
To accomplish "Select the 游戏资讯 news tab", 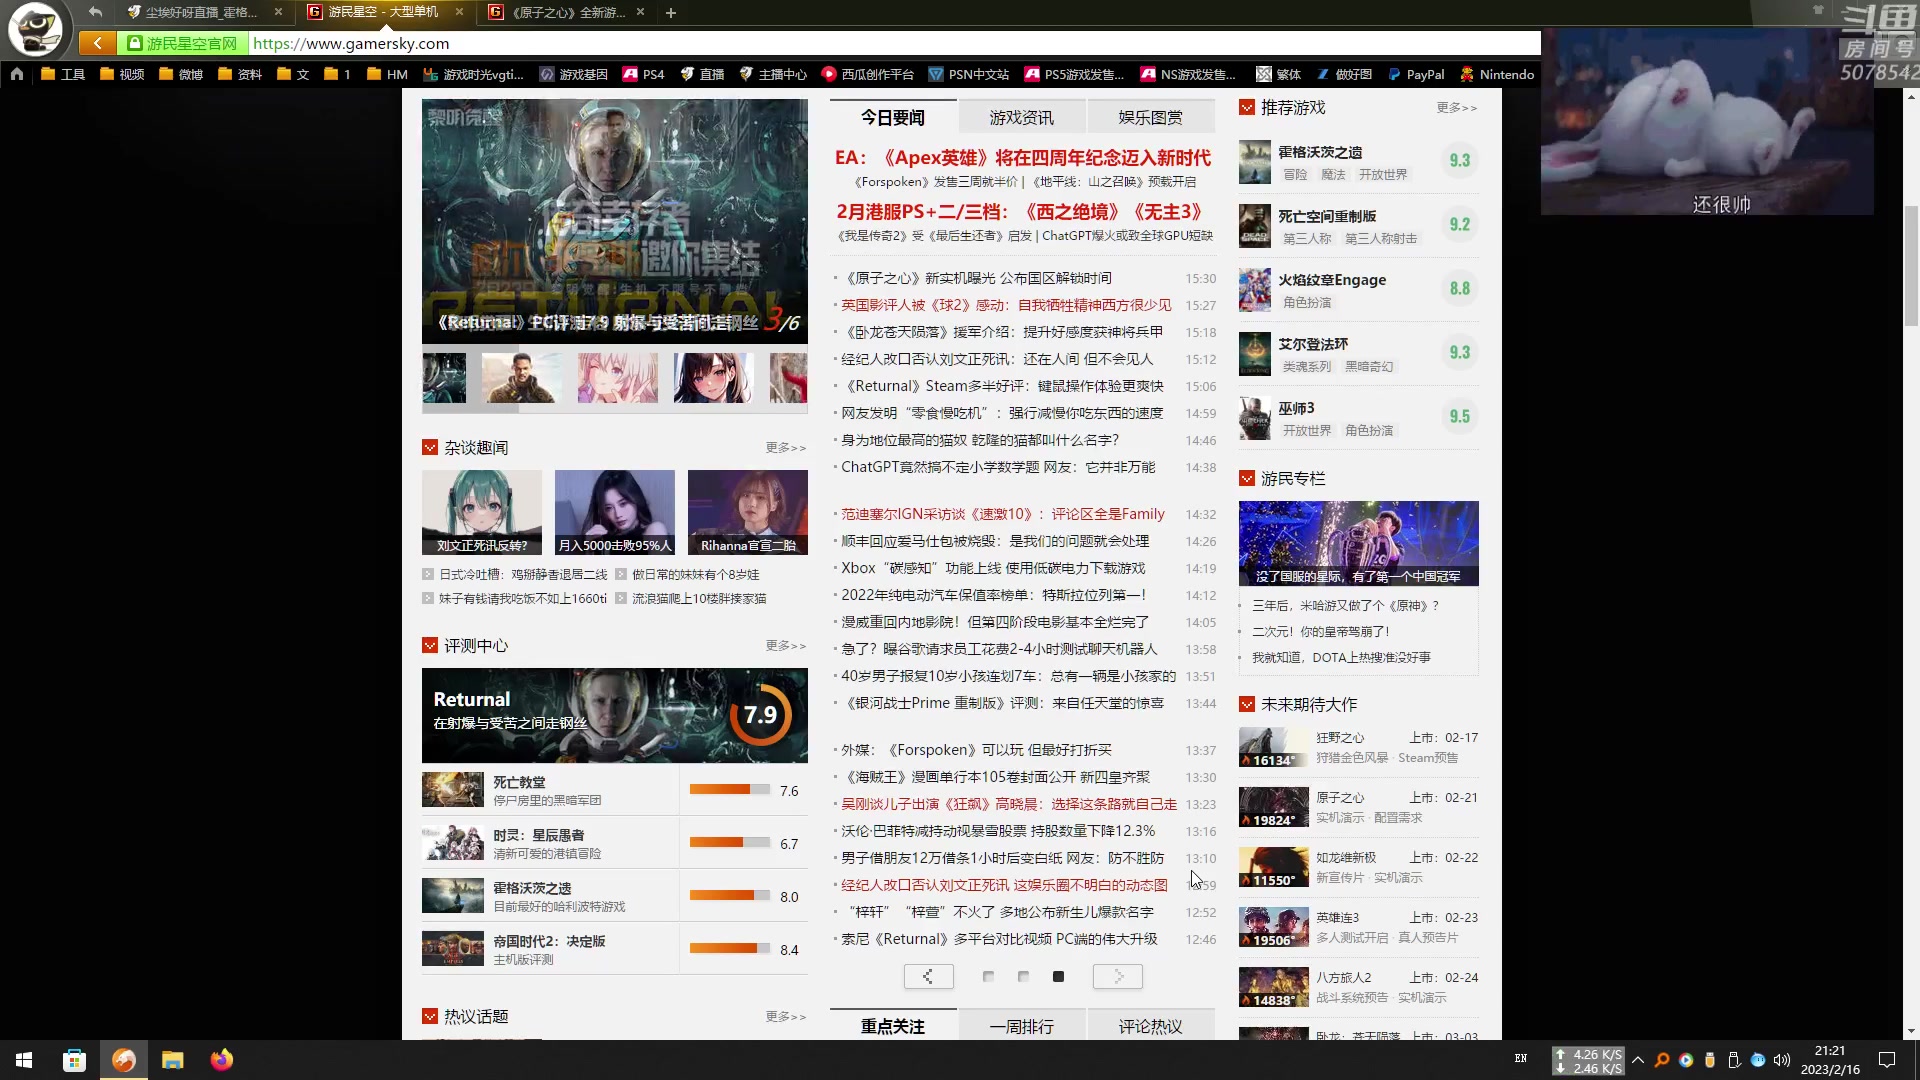I will coord(1021,117).
